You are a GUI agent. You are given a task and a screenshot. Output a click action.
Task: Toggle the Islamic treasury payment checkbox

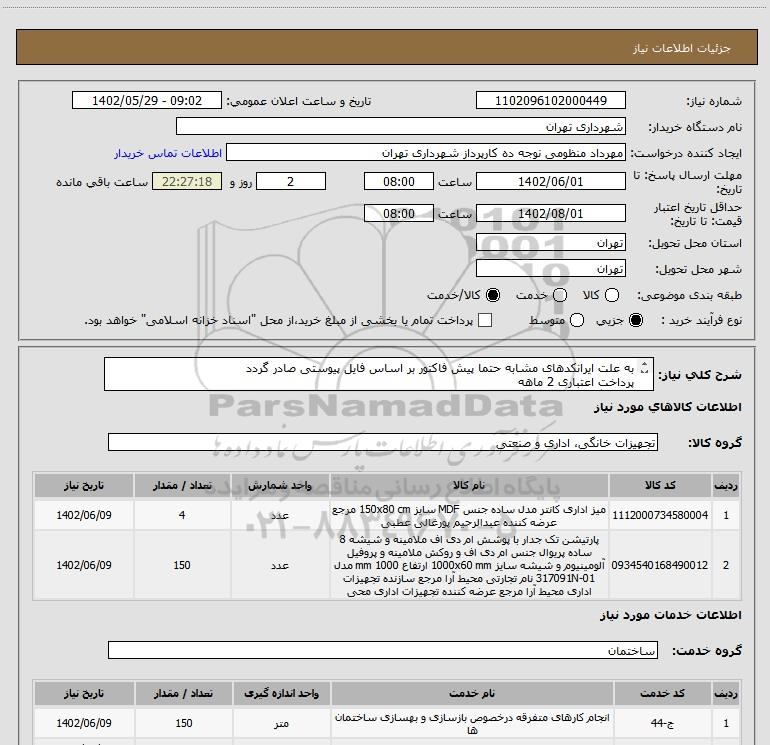click(485, 320)
